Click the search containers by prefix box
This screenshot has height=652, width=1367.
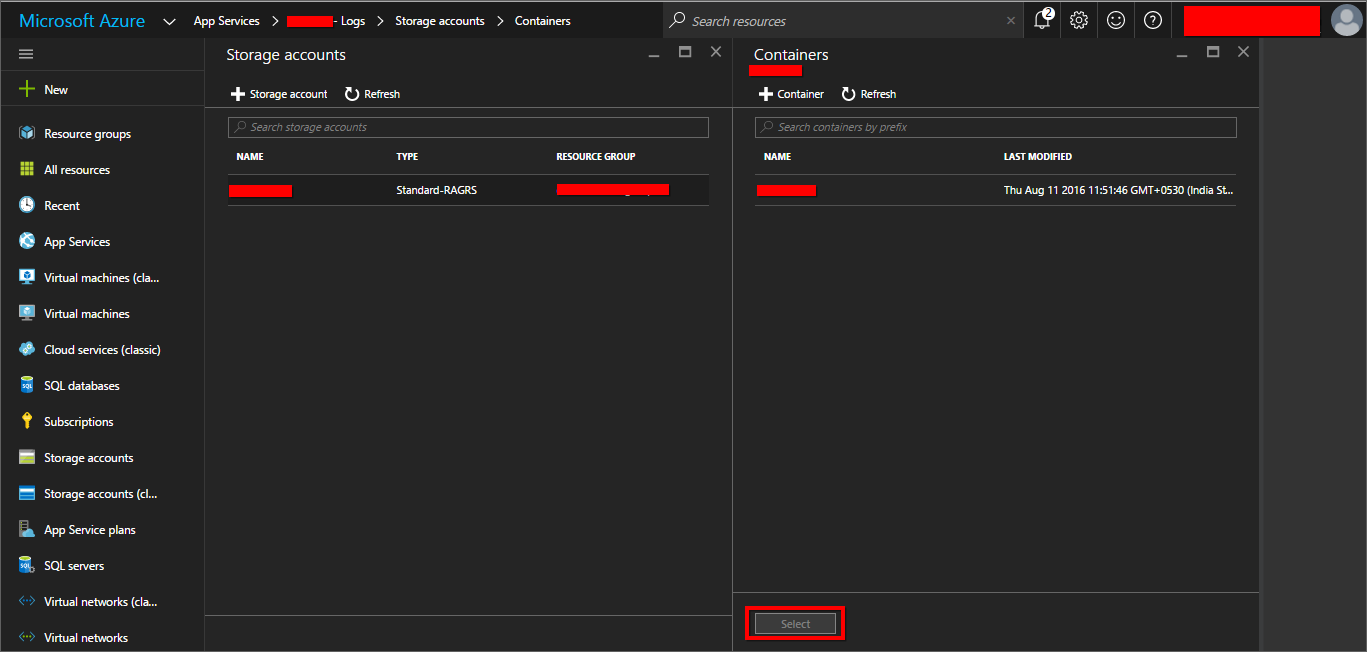pos(995,127)
